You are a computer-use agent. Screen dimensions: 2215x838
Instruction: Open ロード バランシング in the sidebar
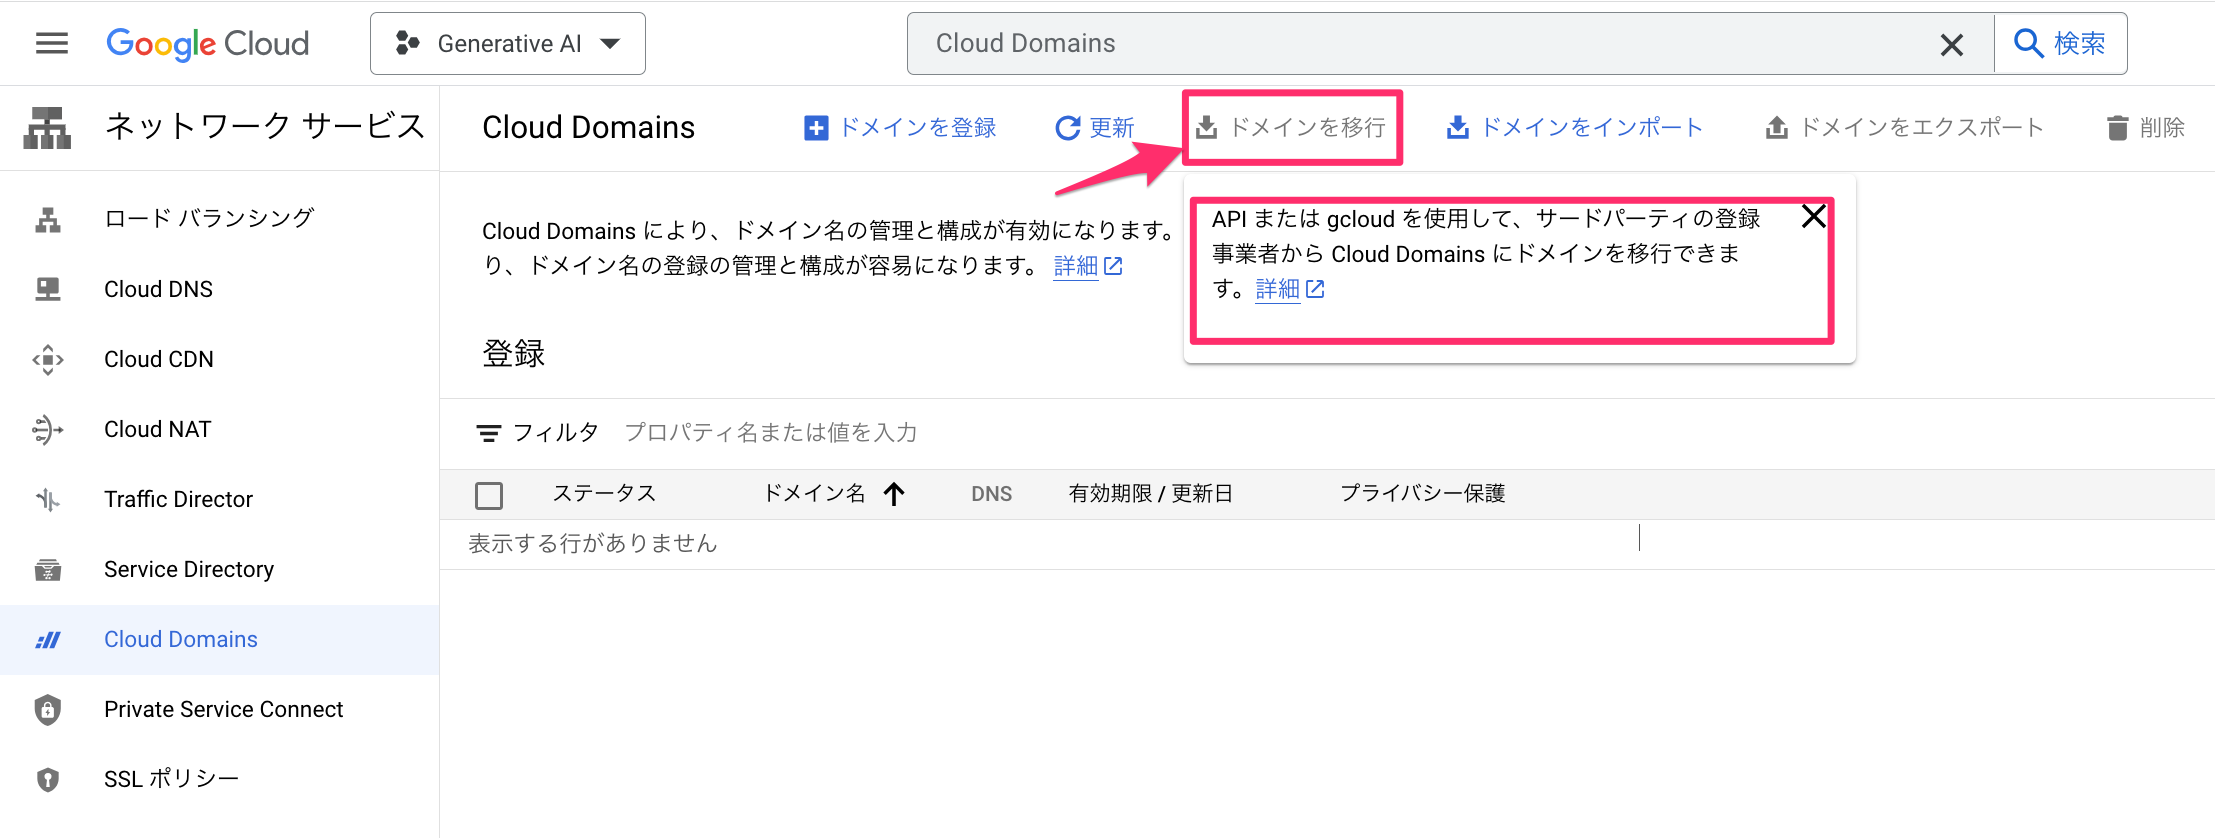tap(209, 218)
